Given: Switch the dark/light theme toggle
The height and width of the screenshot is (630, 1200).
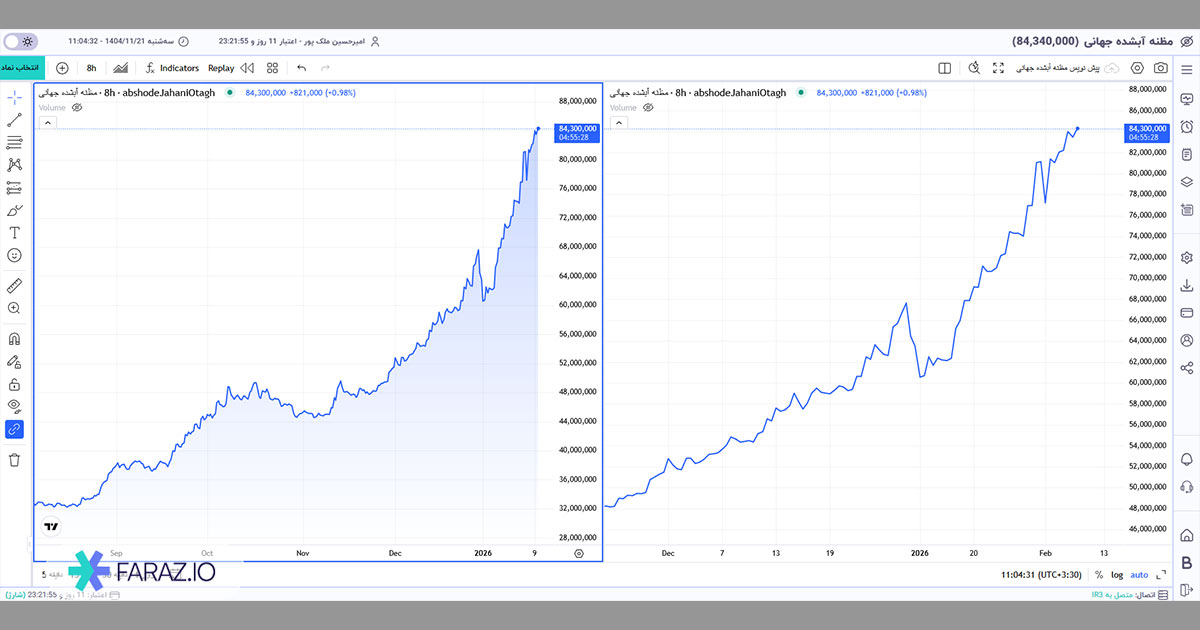Looking at the screenshot, I should pos(20,41).
